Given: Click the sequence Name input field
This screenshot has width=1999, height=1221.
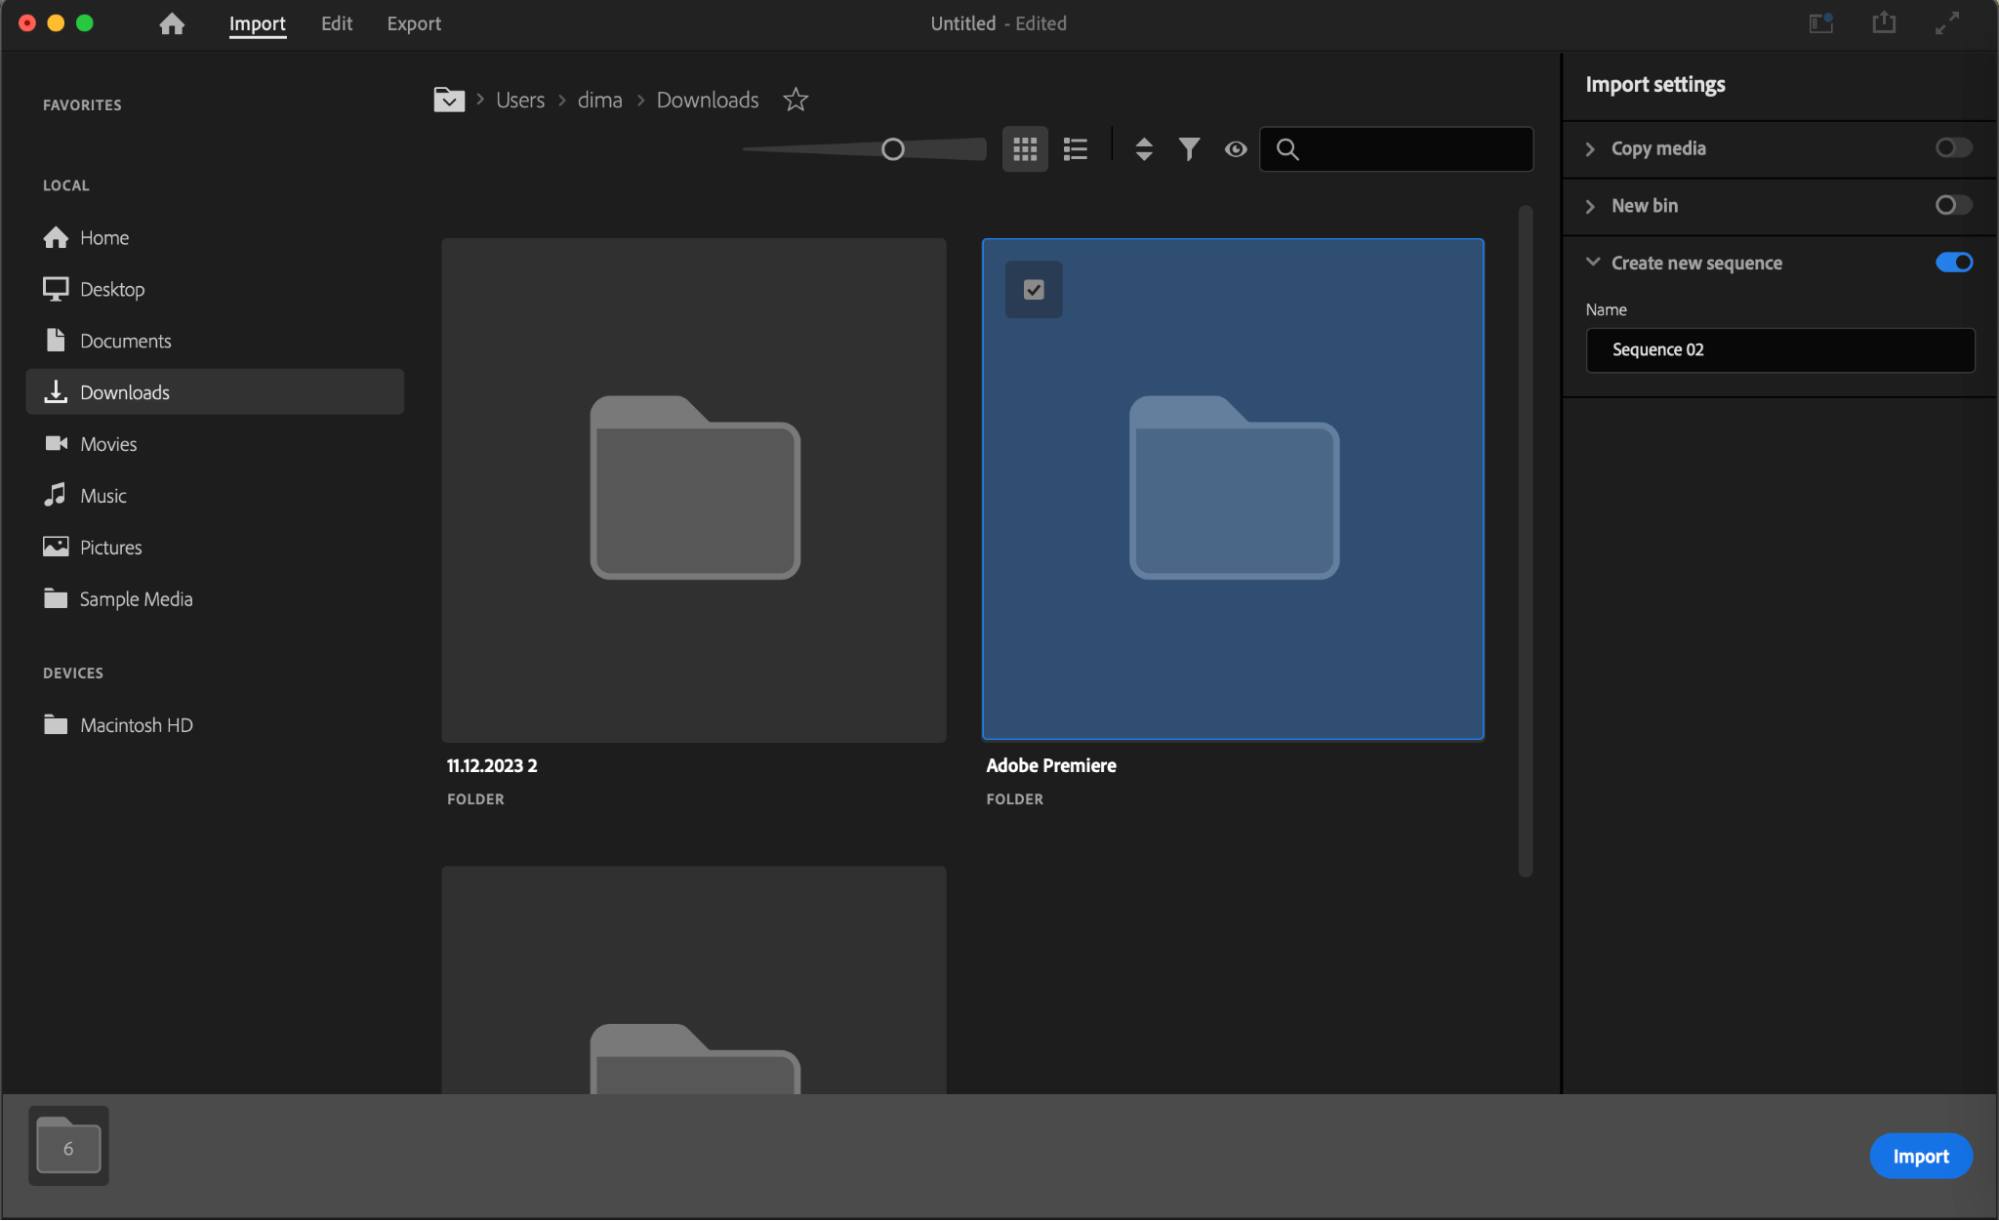Looking at the screenshot, I should 1780,350.
